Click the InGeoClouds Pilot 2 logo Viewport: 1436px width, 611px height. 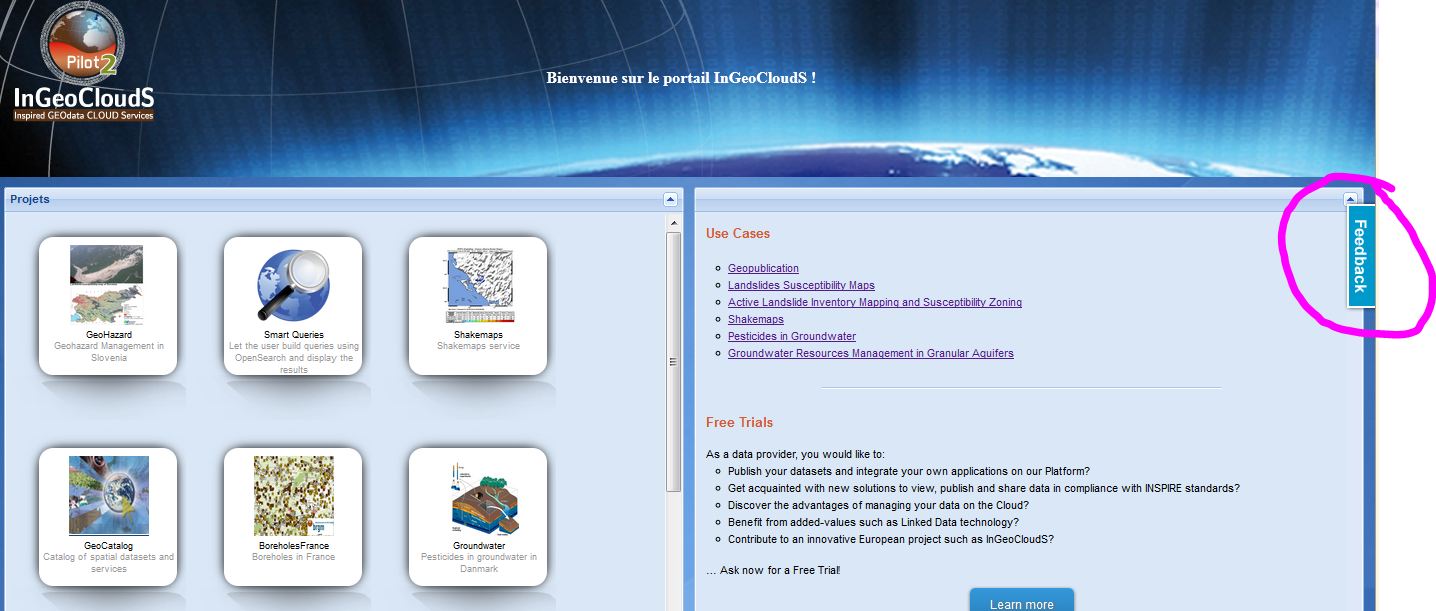pyautogui.click(x=84, y=61)
